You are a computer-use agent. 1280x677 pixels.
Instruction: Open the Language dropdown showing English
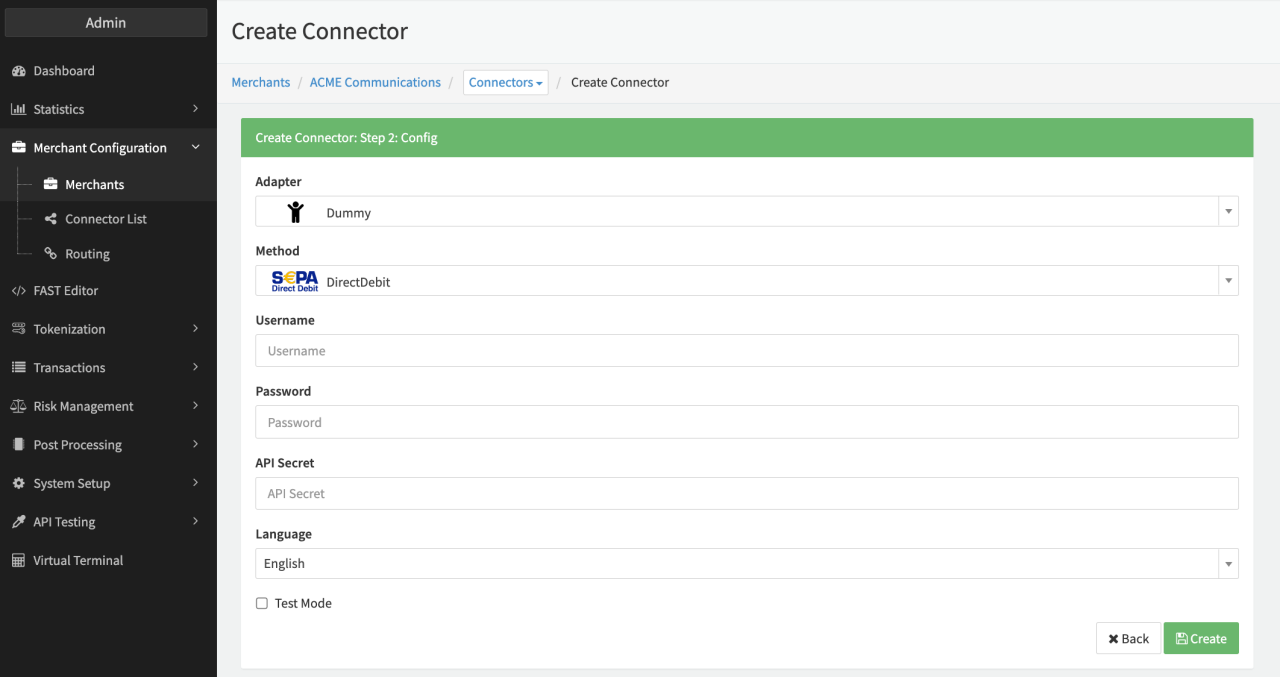coord(746,564)
